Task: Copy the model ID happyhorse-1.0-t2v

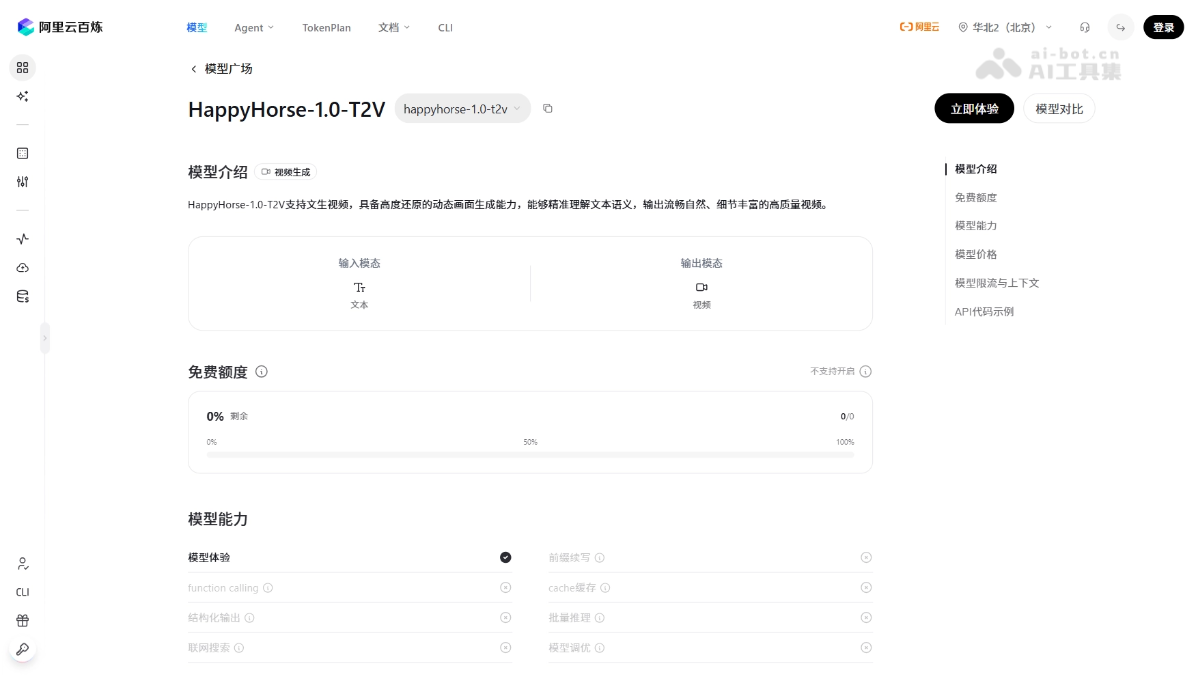Action: point(548,108)
